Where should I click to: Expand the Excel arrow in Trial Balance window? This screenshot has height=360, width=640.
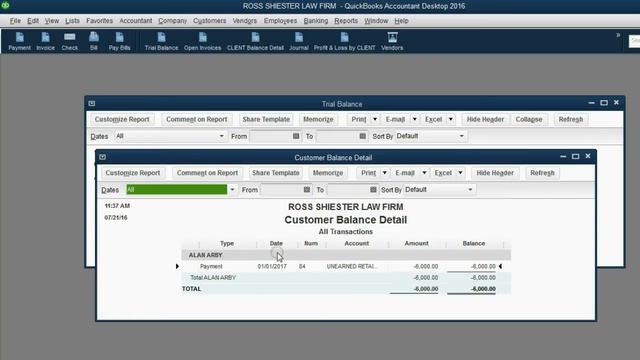pos(451,119)
